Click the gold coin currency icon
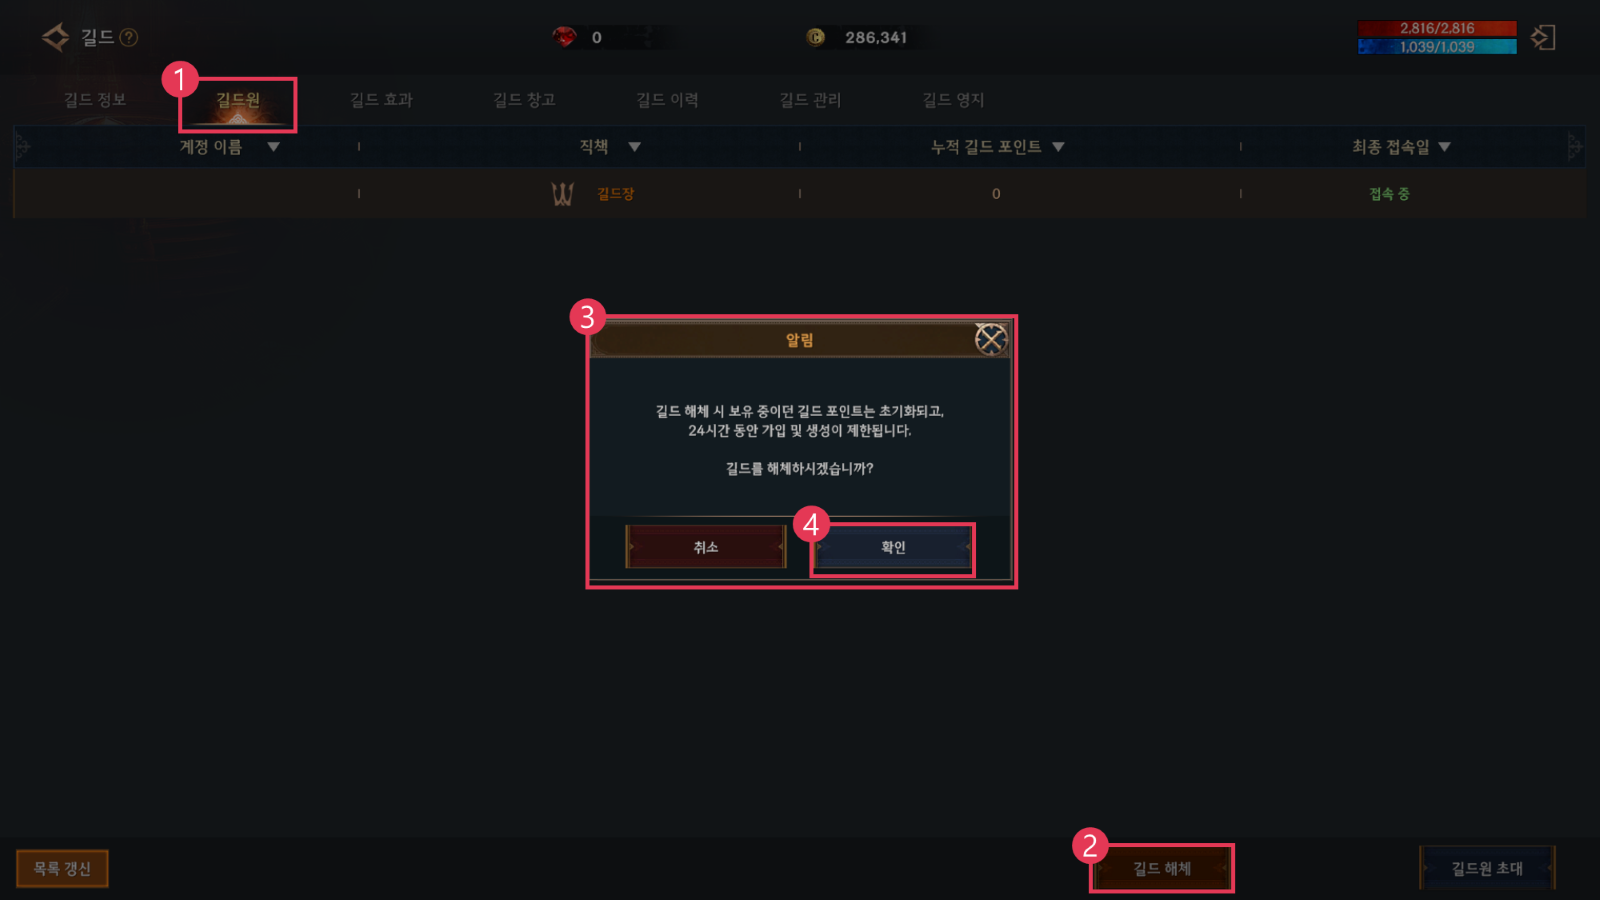Image resolution: width=1600 pixels, height=900 pixels. [816, 37]
